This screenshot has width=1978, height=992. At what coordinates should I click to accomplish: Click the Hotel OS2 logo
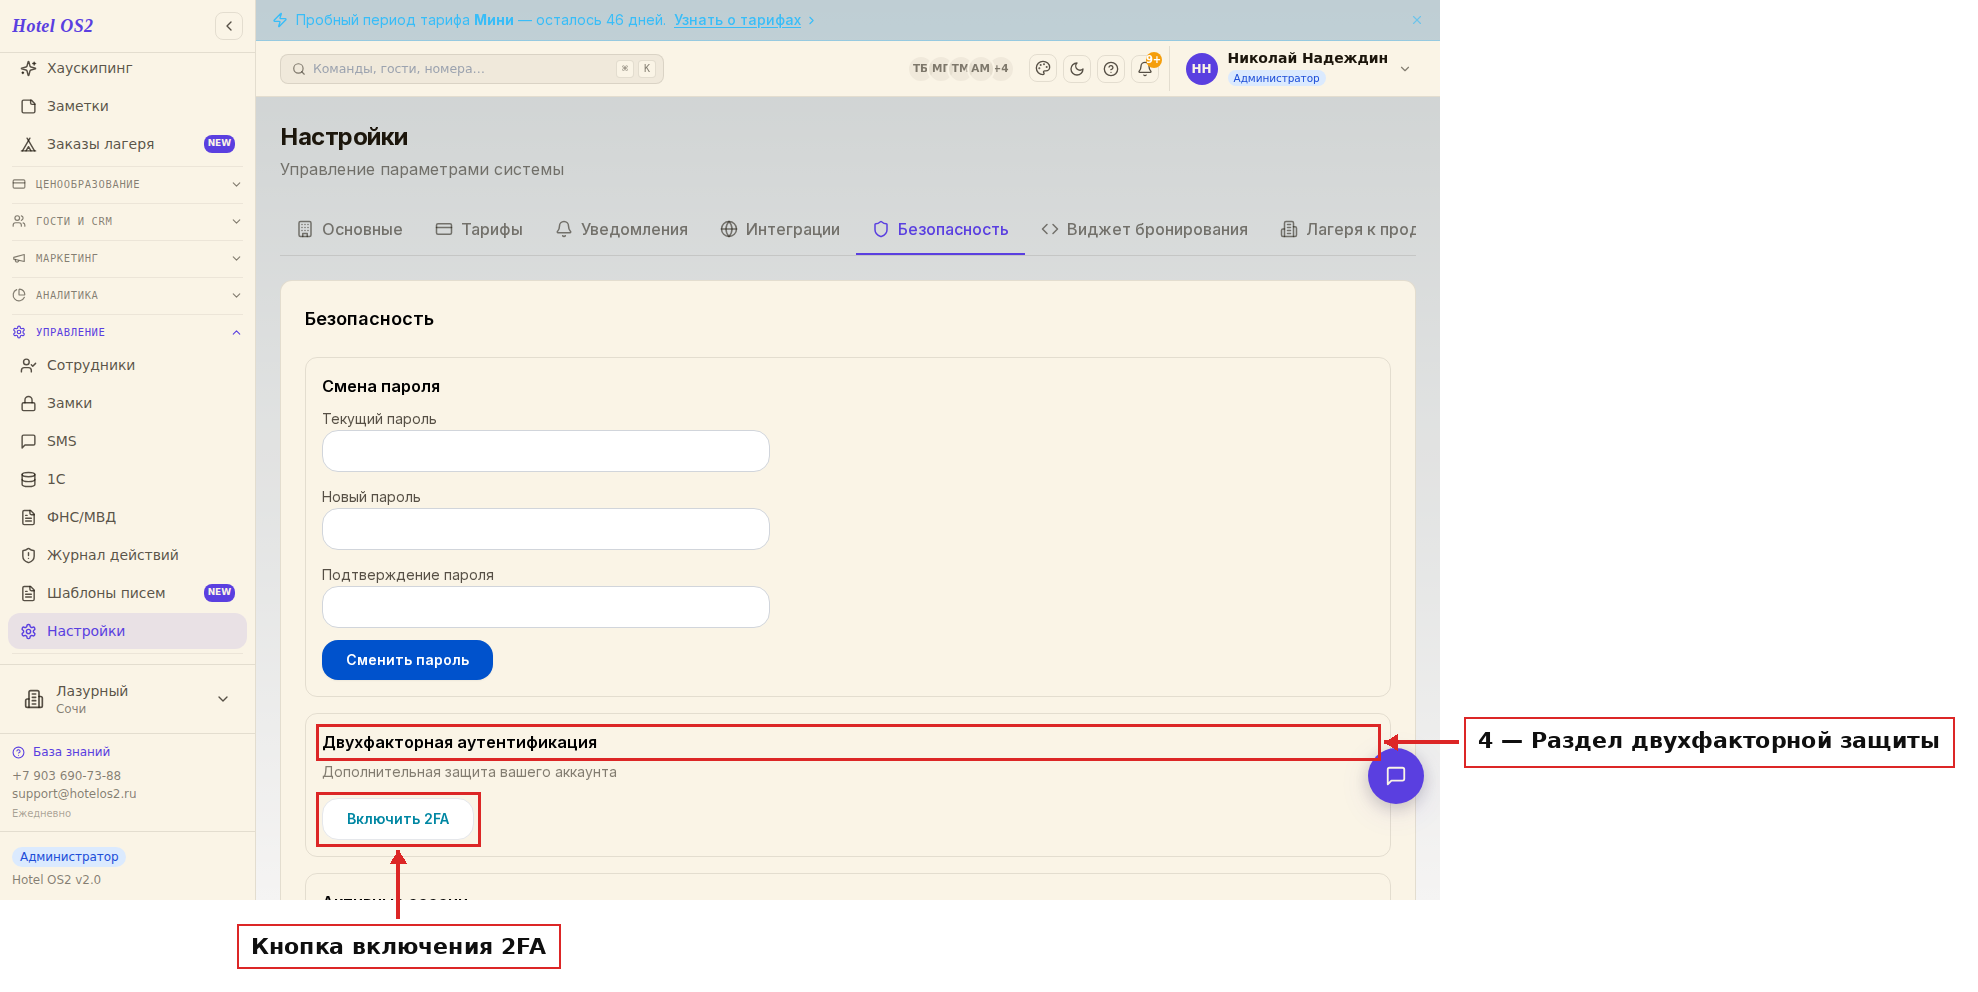(x=53, y=26)
